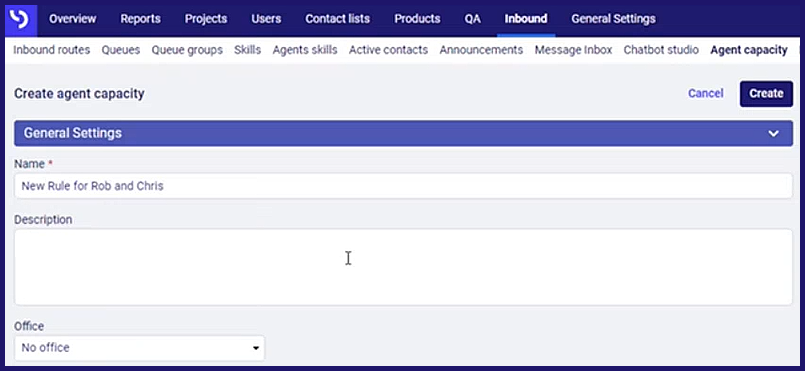The height and width of the screenshot is (371, 805).
Task: Open the Office dropdown showing No office
Action: click(140, 348)
